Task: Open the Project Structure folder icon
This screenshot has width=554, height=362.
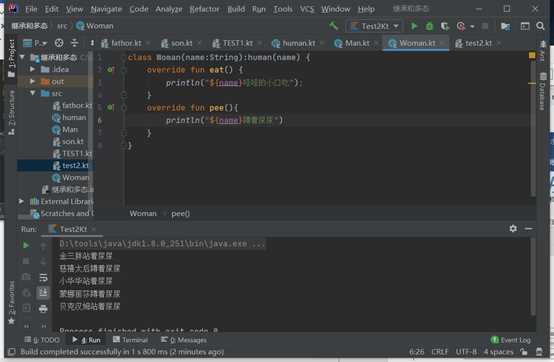Action: click(x=505, y=26)
